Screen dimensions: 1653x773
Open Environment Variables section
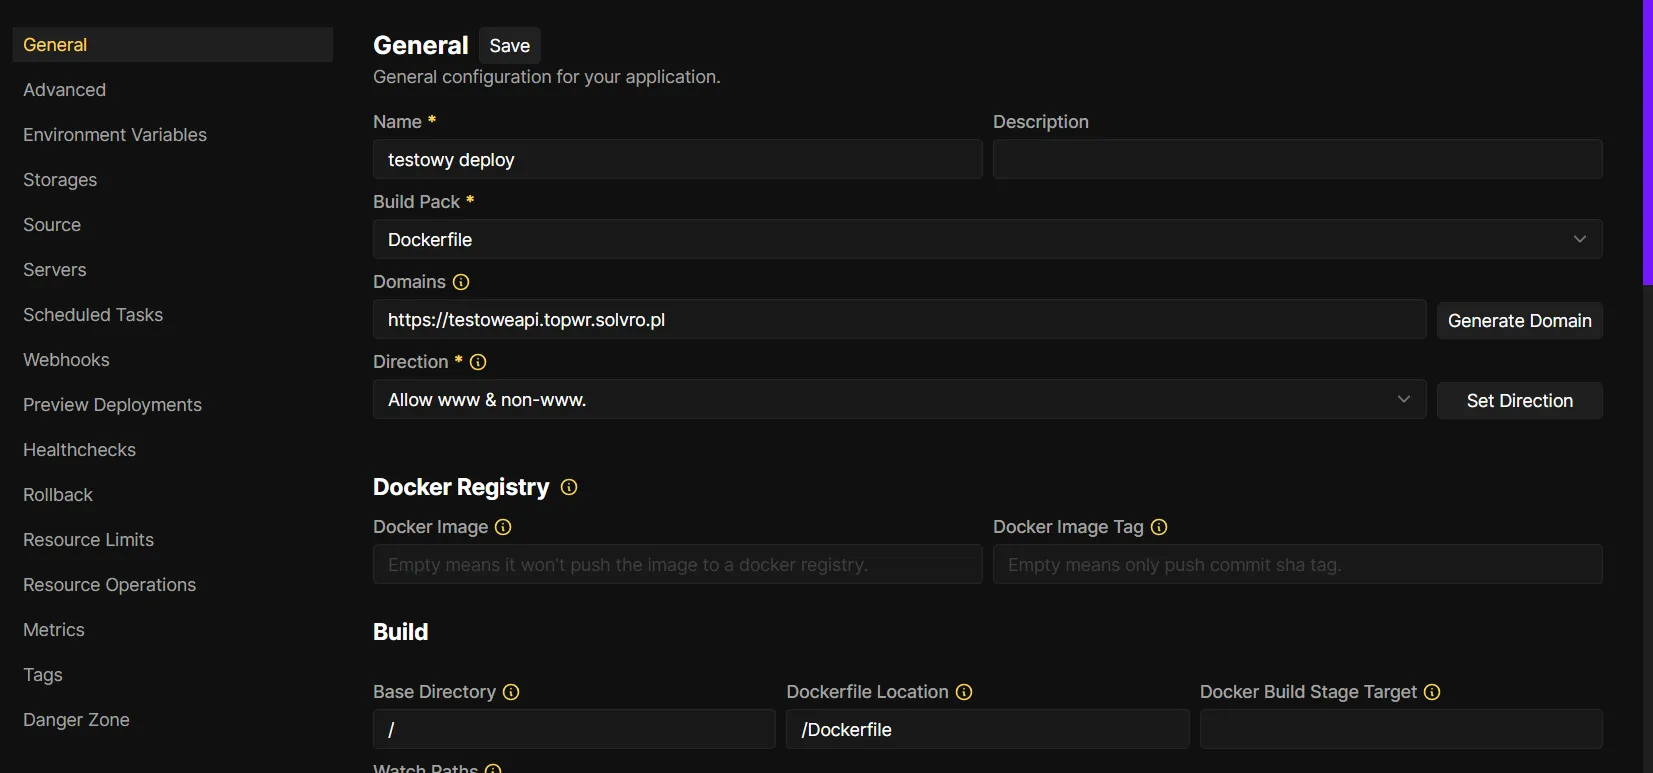tap(115, 135)
